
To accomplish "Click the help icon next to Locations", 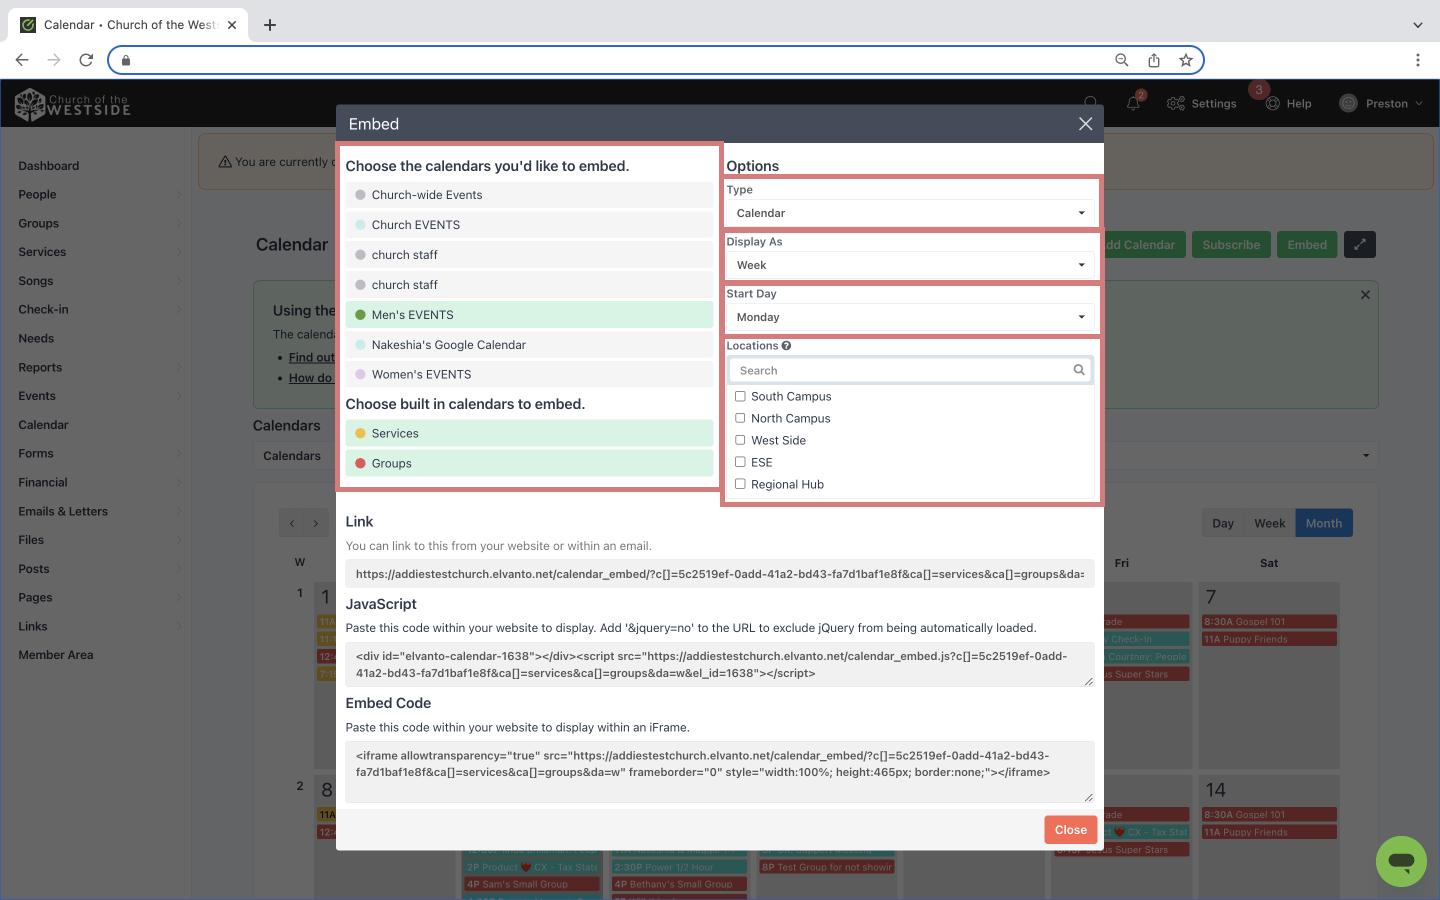I will click(x=786, y=346).
